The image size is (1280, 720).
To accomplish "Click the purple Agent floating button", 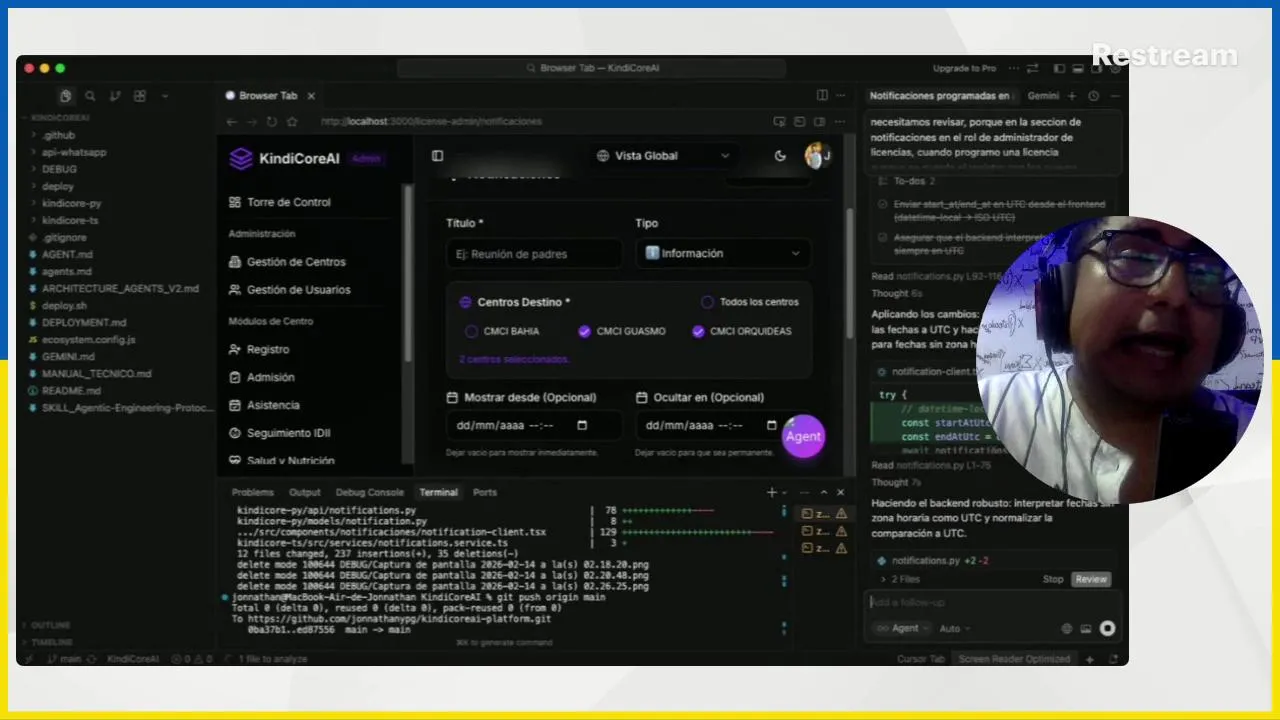I will [x=803, y=436].
